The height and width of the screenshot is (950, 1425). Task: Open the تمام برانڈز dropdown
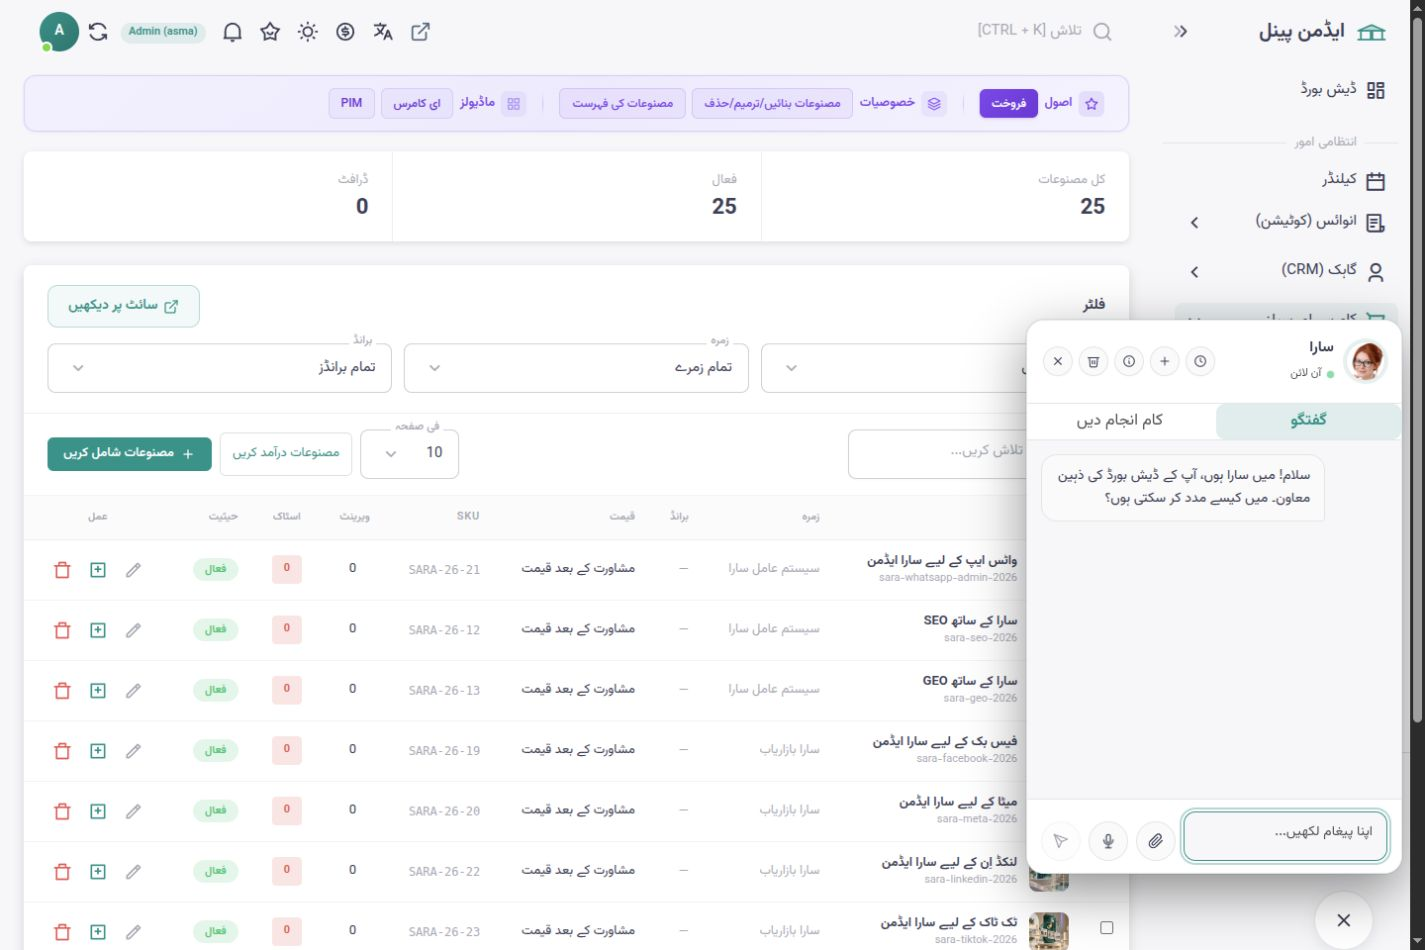(x=219, y=368)
